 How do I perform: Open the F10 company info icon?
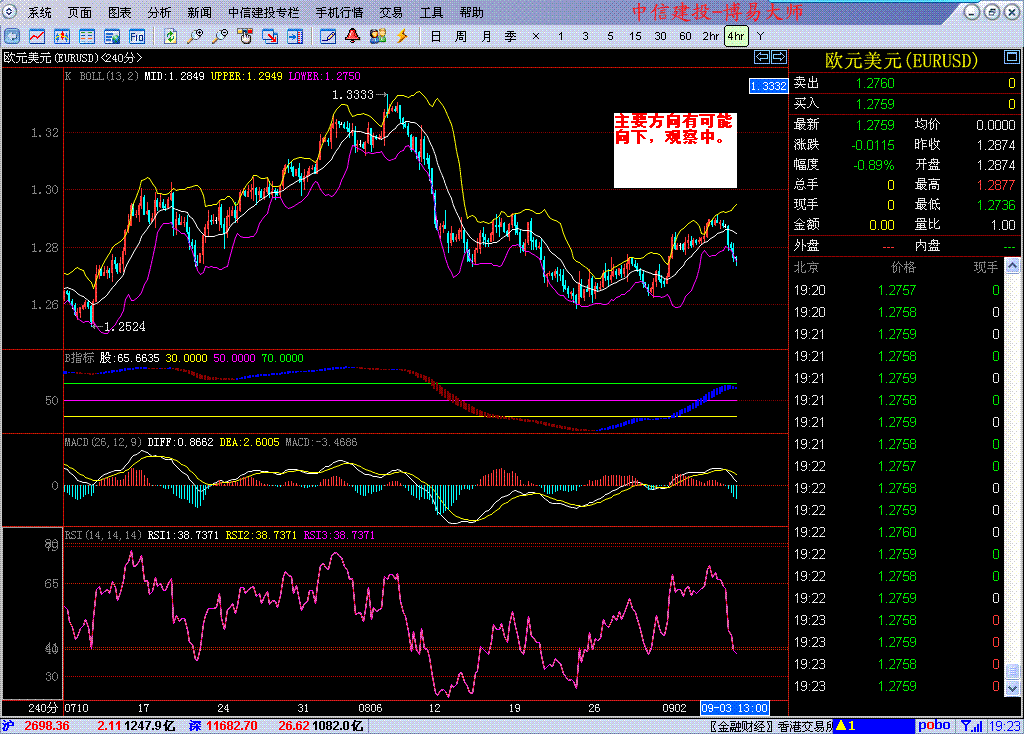pos(136,36)
